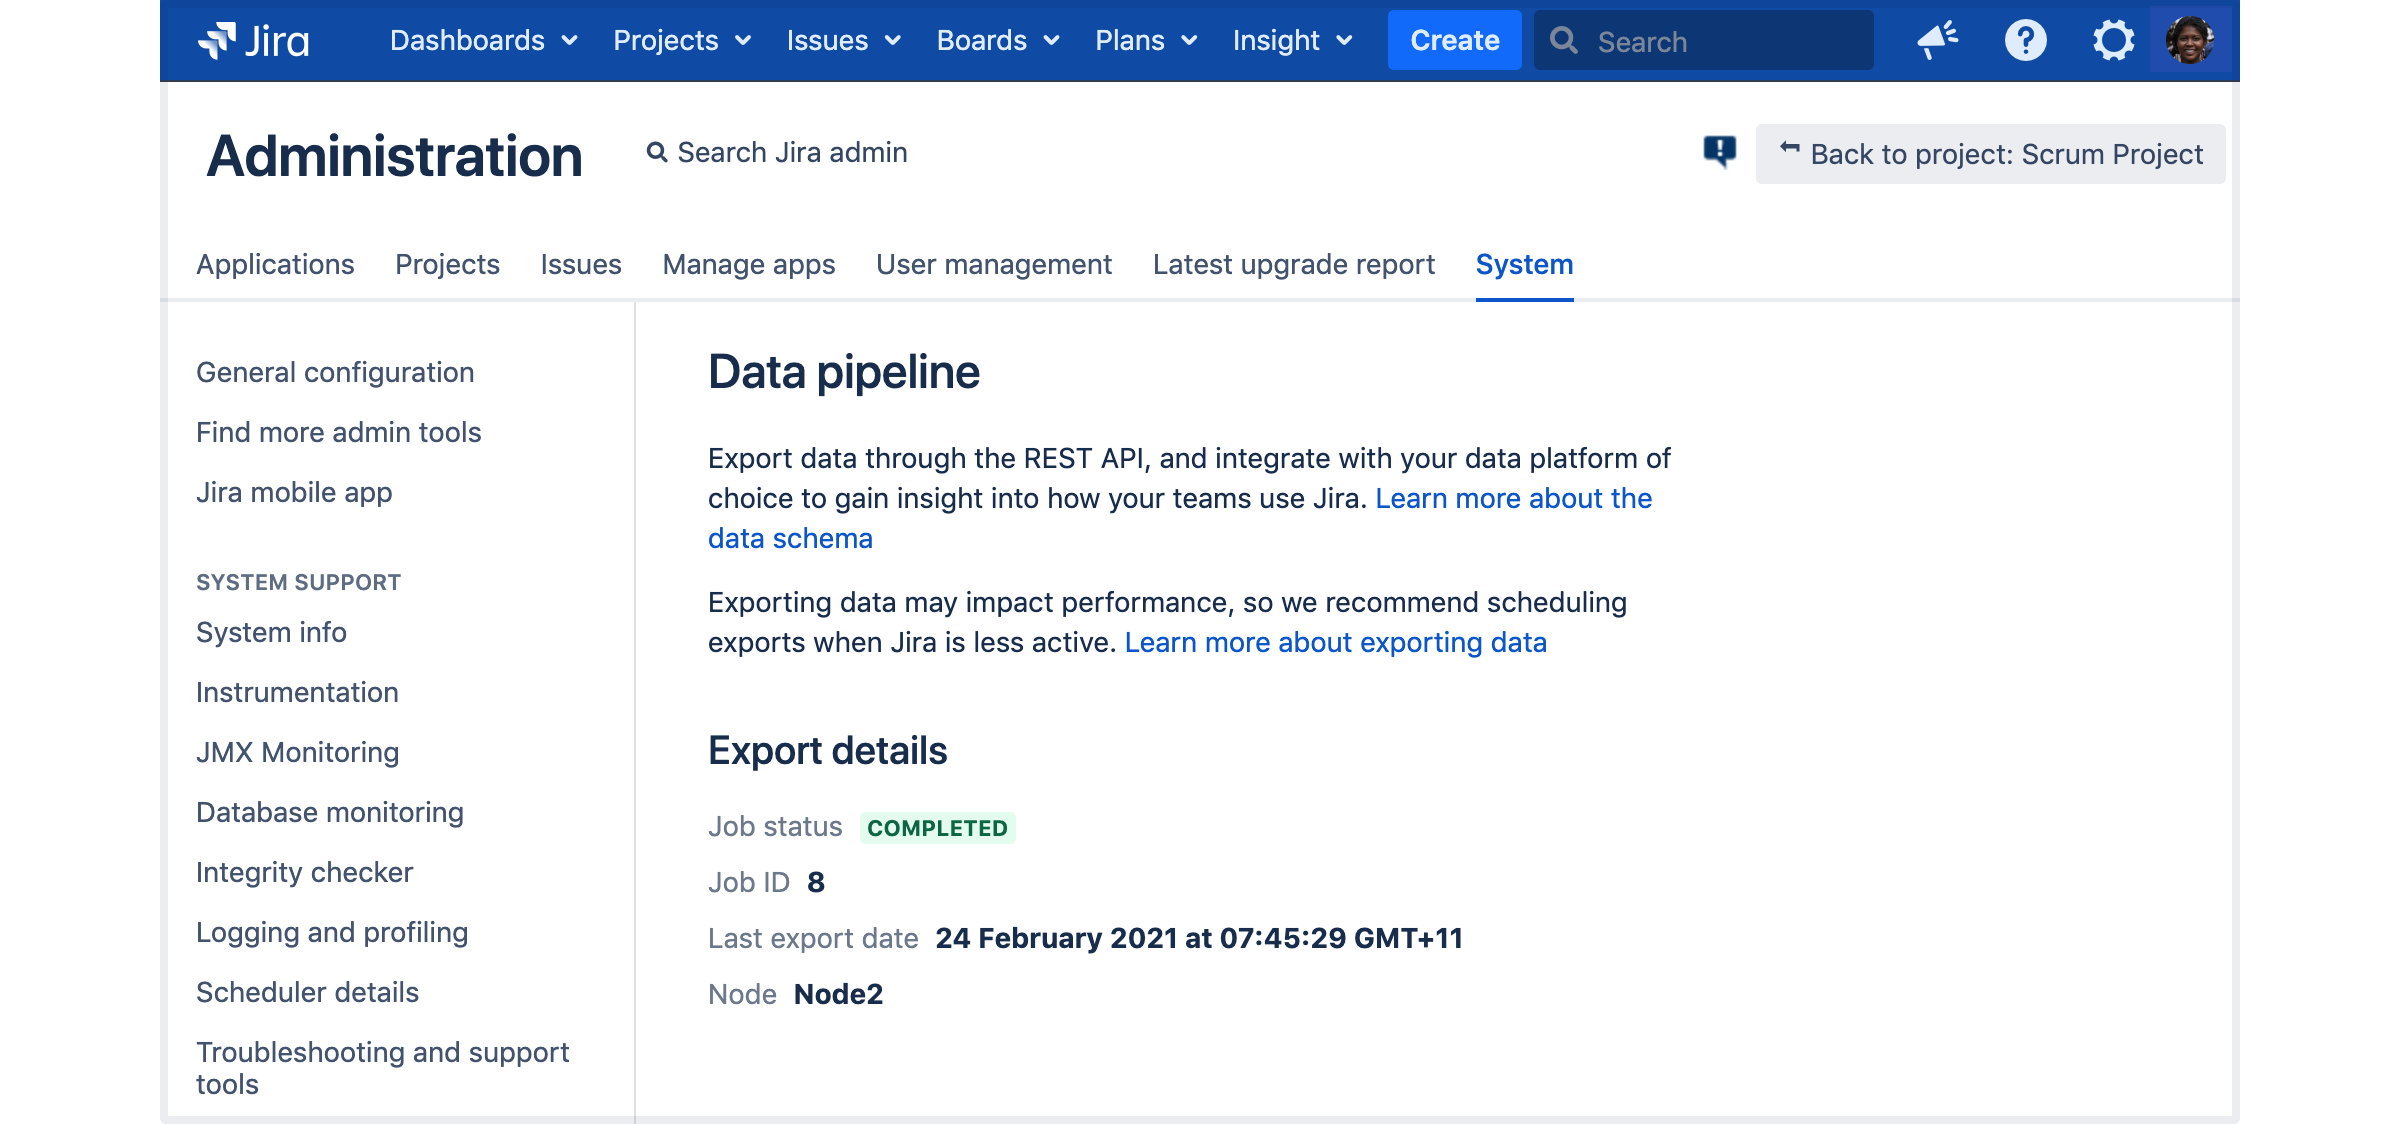Viewport: 2400px width, 1124px height.
Task: Click the COMPLETED job status badge
Action: 937,828
